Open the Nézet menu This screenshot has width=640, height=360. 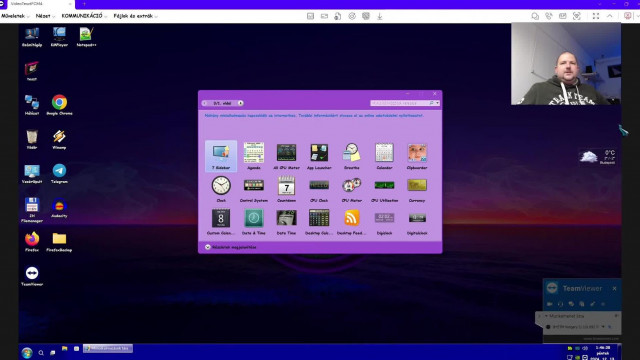coord(44,16)
